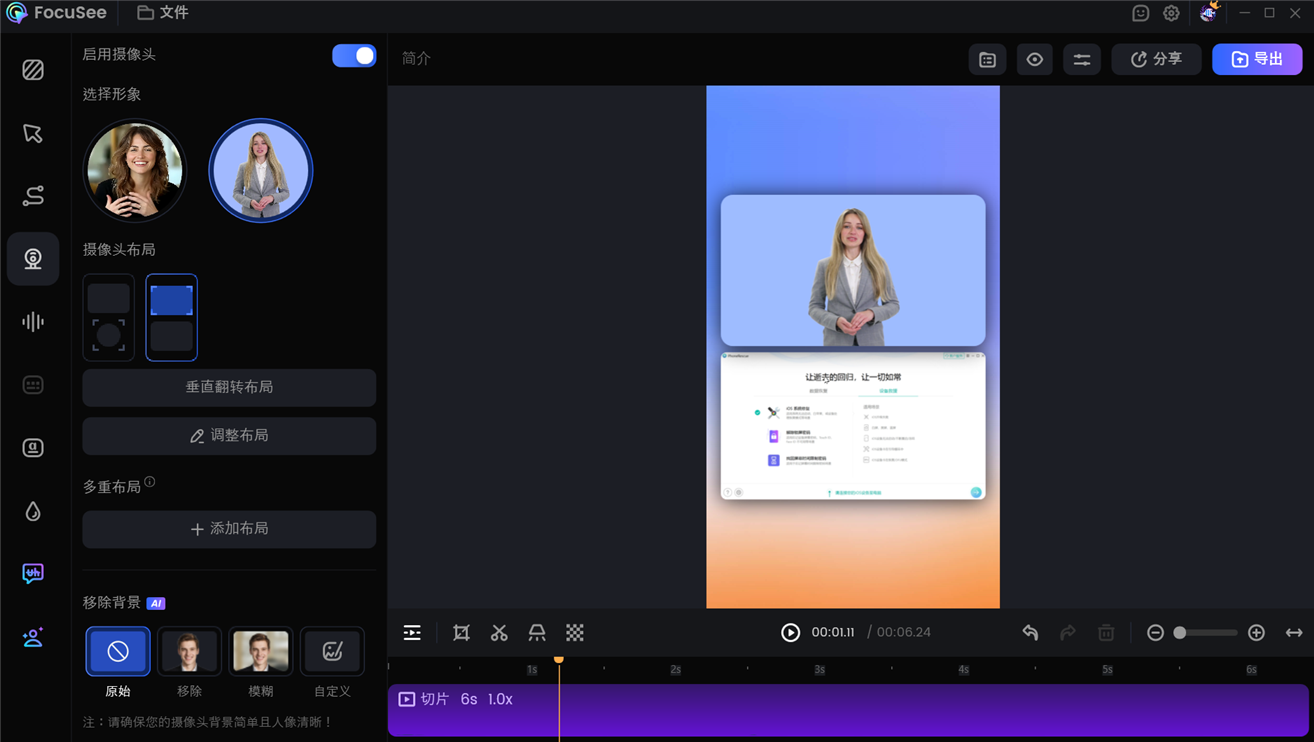This screenshot has width=1314, height=742.
Task: Open the sliders adjustment icon beside 分享
Action: (1082, 60)
